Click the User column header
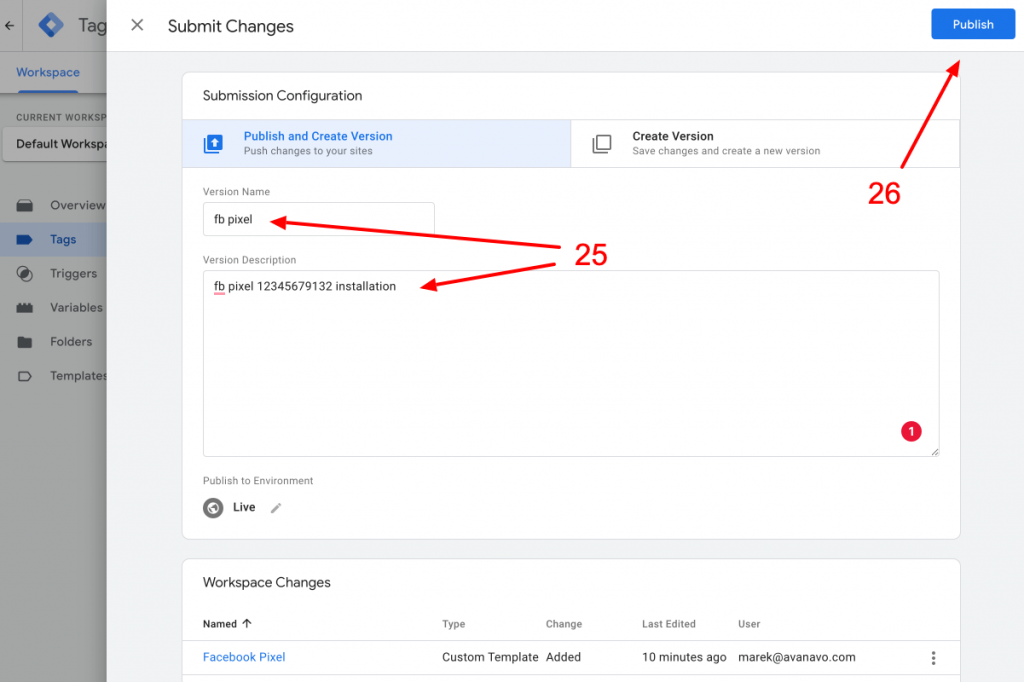 (749, 624)
